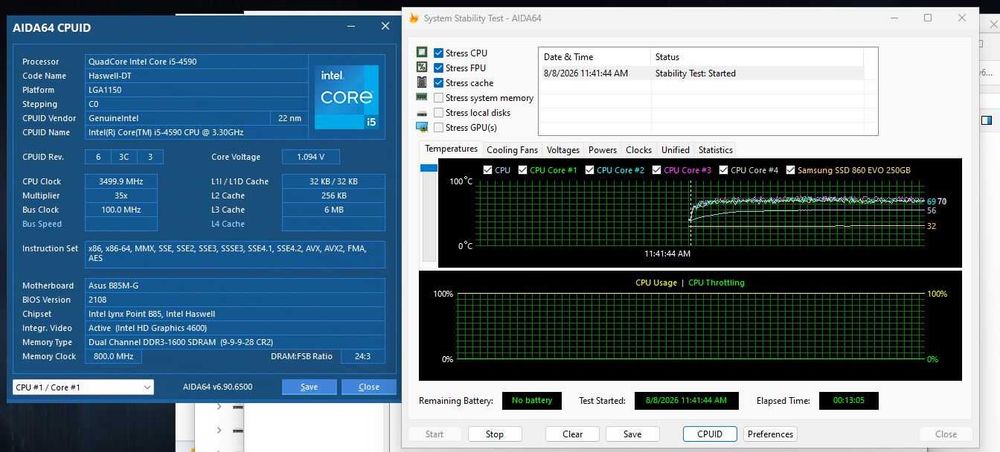
Task: Toggle the CPU Core #3 graph checkbox
Action: [x=656, y=170]
